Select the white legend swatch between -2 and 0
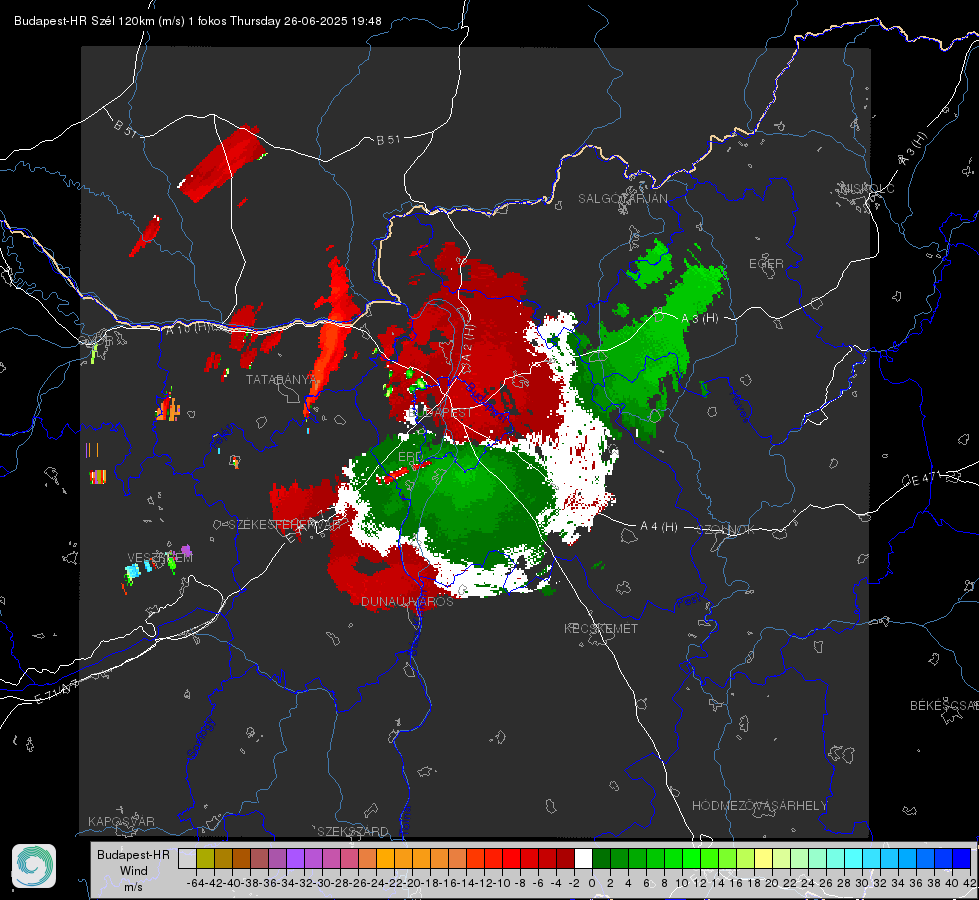 (x=583, y=858)
